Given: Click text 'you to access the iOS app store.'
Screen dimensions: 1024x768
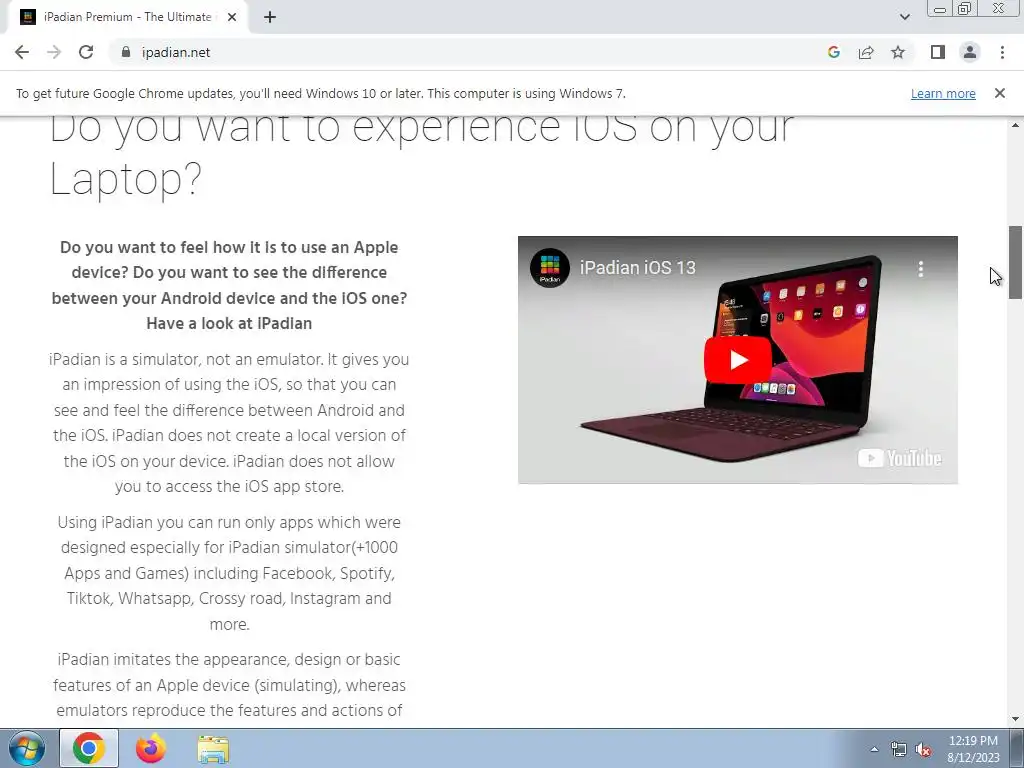Looking at the screenshot, I should click(x=229, y=487).
